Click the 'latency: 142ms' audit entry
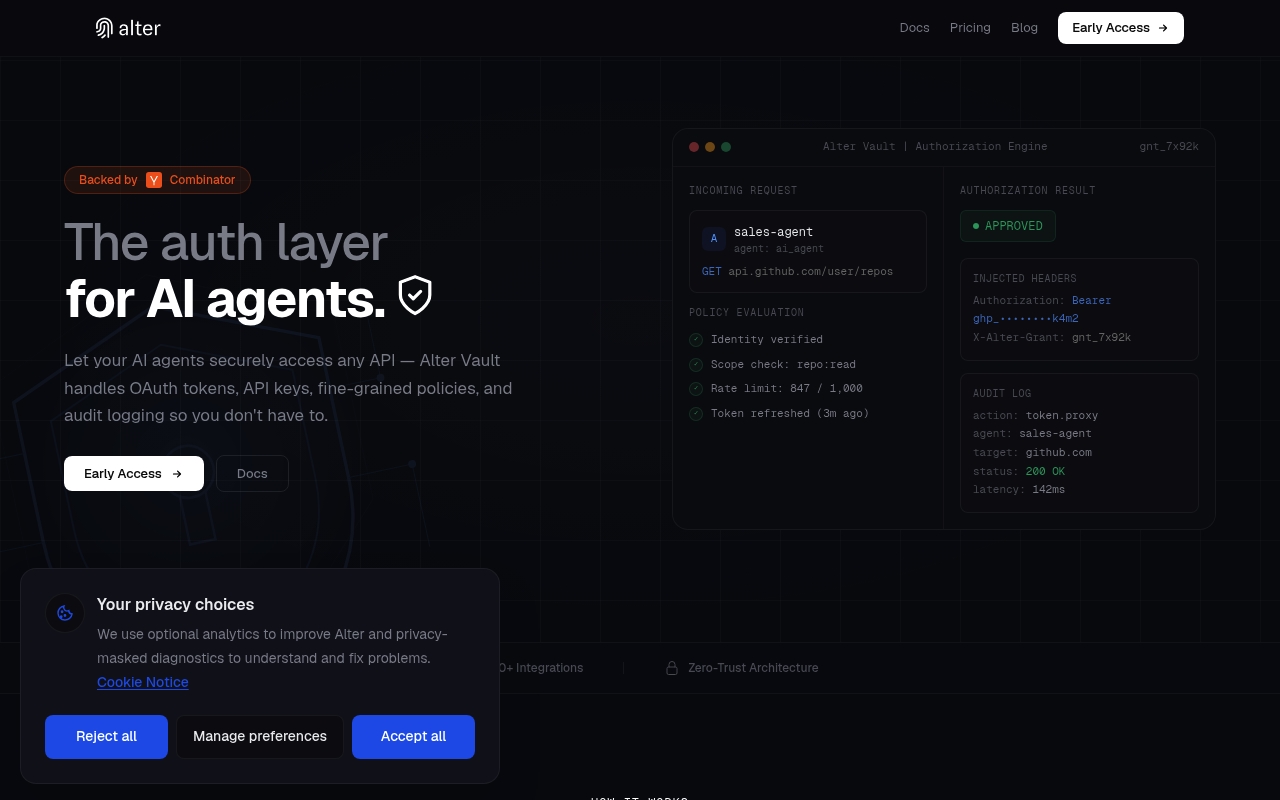This screenshot has height=800, width=1280. [x=1019, y=490]
